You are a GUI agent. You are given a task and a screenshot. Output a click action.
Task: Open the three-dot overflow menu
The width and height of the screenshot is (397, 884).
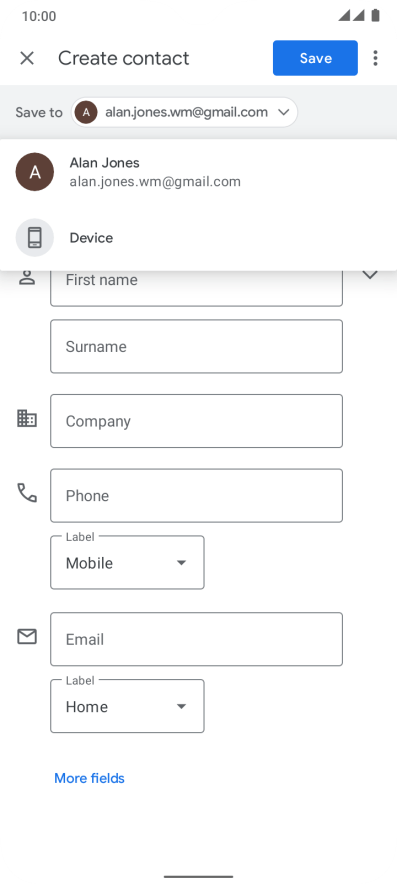tap(375, 58)
